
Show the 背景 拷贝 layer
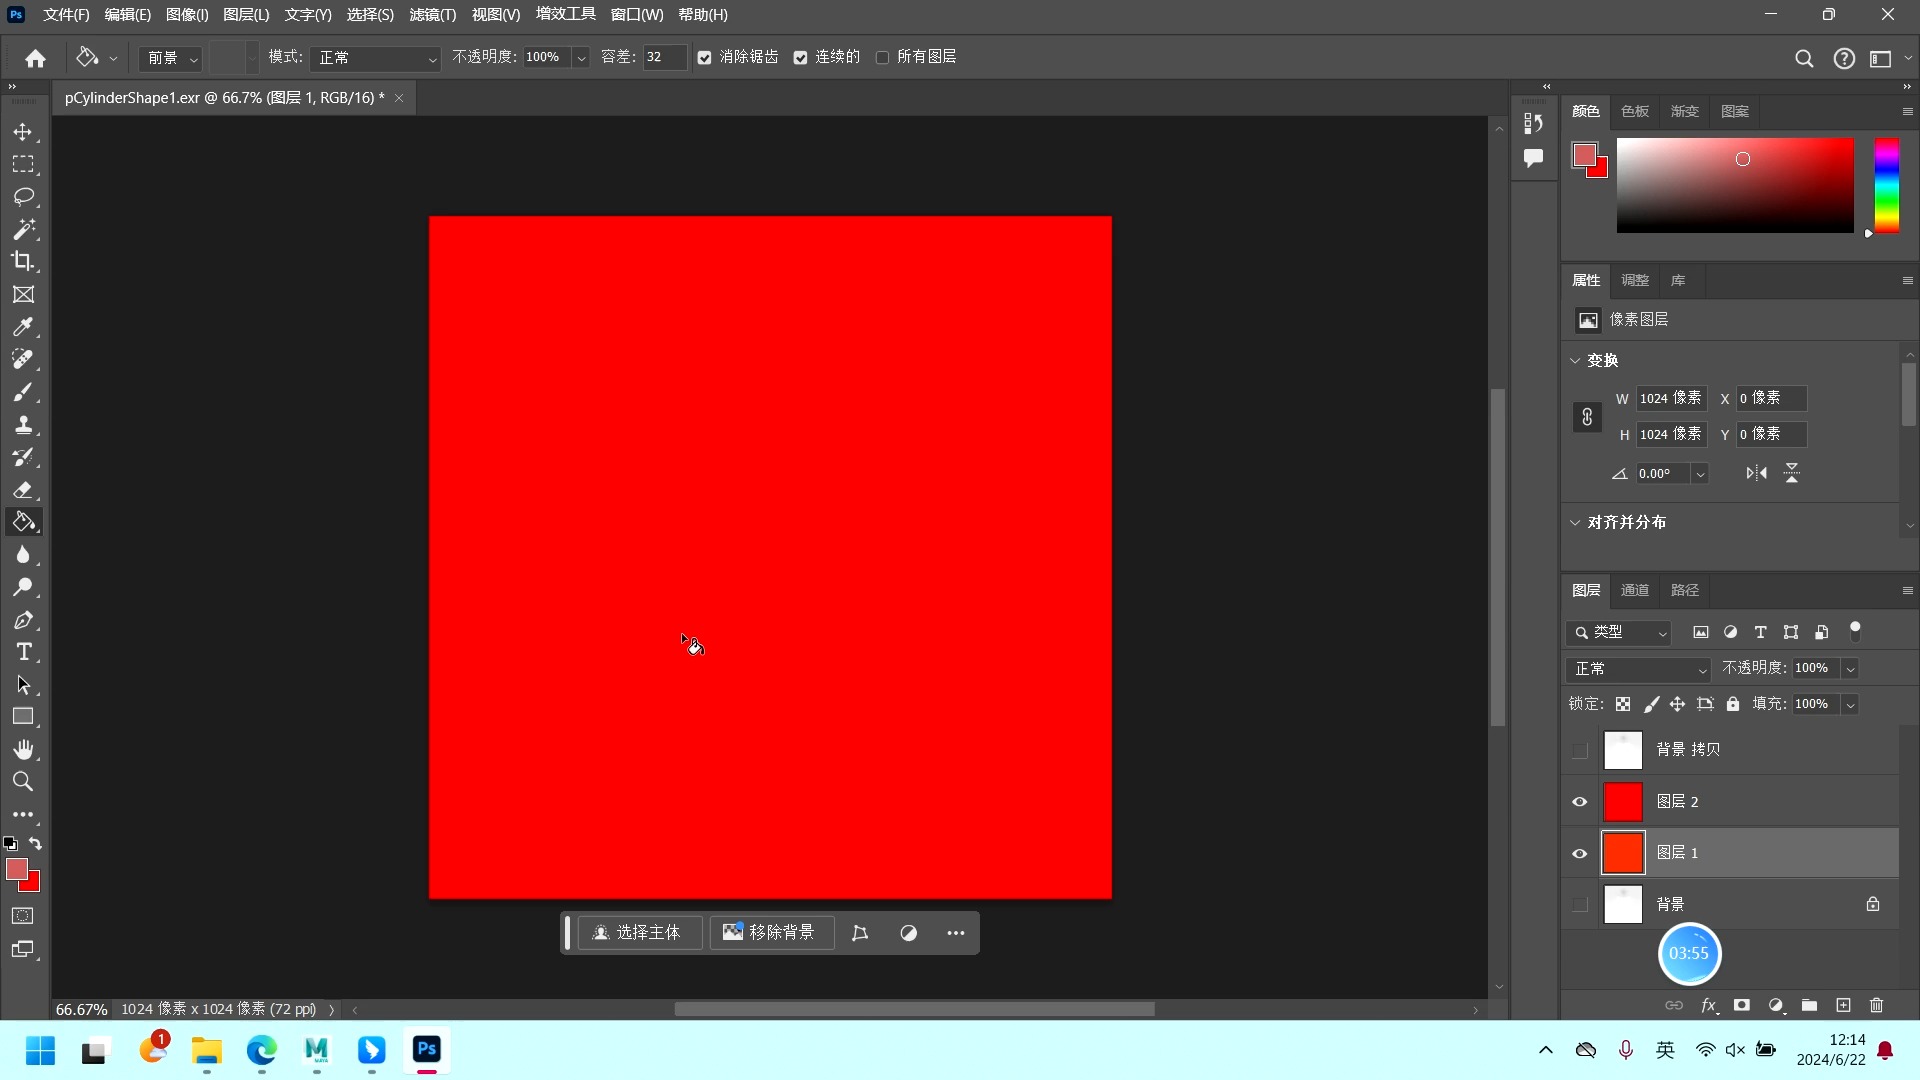point(1580,751)
